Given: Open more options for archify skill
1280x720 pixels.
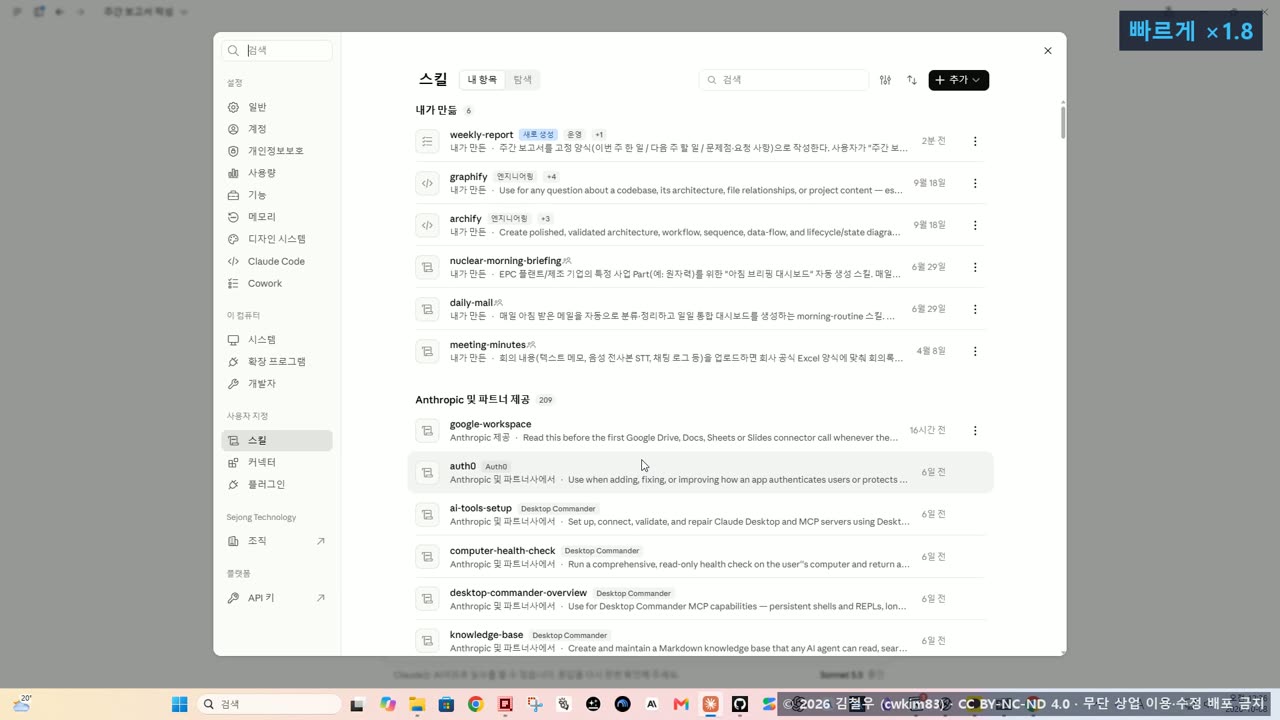Looking at the screenshot, I should point(975,225).
